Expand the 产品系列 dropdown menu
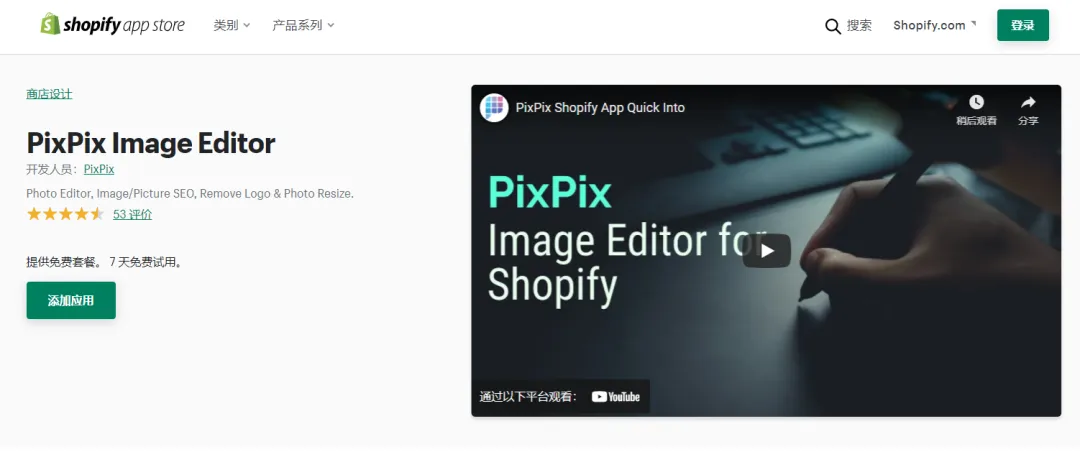Viewport: 1080px width, 452px height. [303, 25]
